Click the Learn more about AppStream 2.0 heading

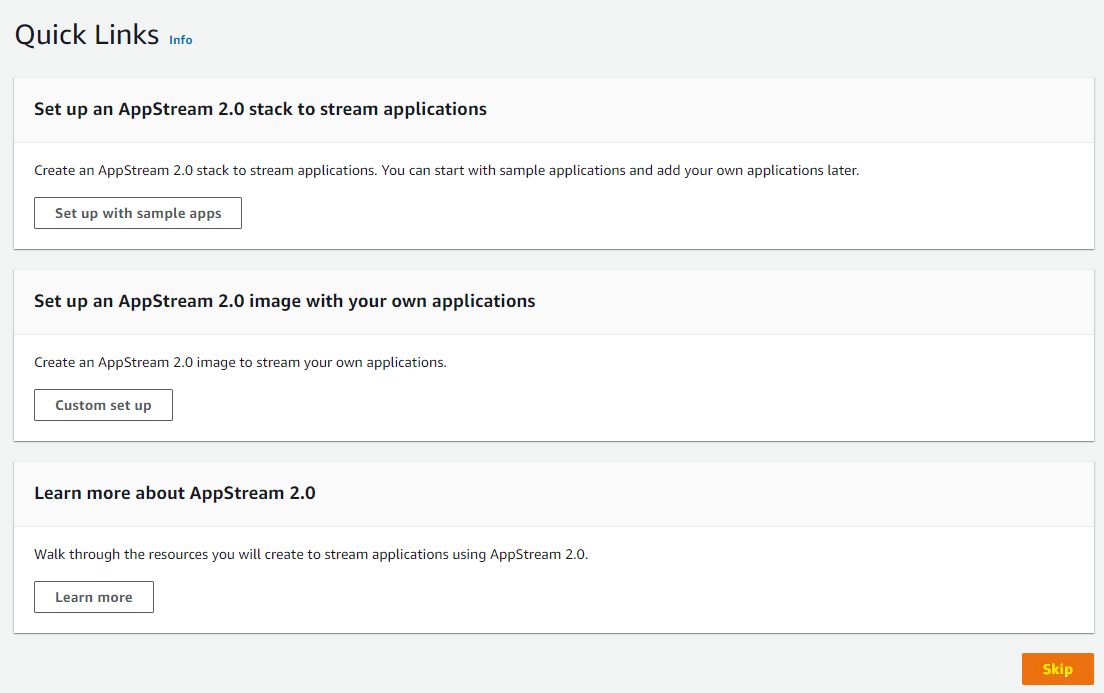(x=175, y=493)
